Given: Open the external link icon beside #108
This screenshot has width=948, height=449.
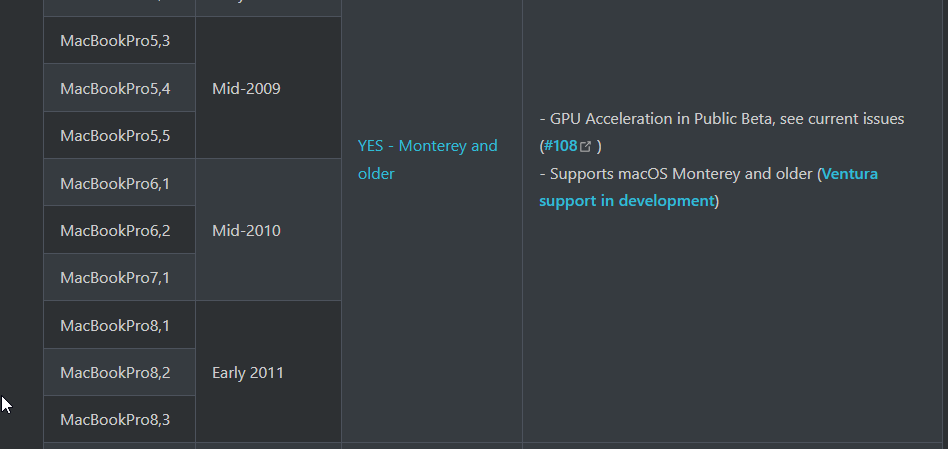Looking at the screenshot, I should (x=586, y=147).
